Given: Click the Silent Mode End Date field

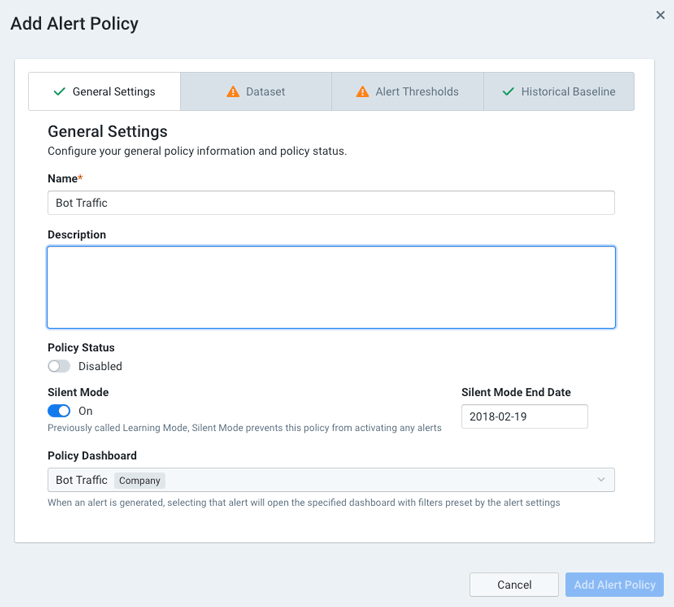Looking at the screenshot, I should [x=524, y=416].
